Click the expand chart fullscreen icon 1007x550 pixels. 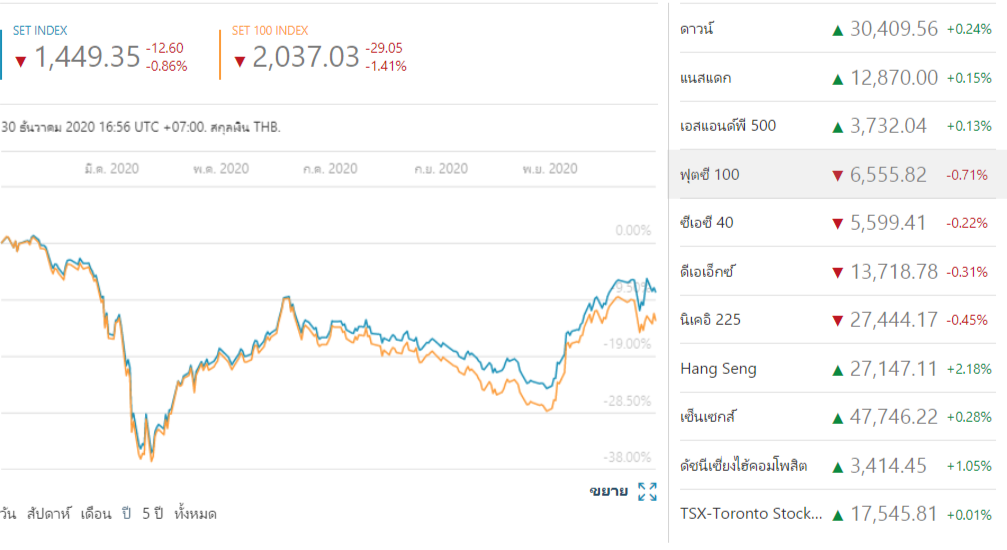(x=647, y=491)
